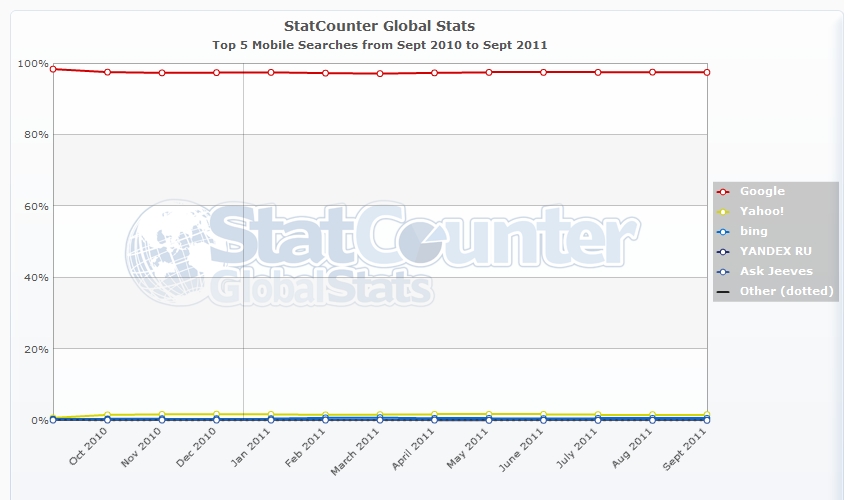The image size is (854, 500).
Task: Click the Google legend marker icon
Action: point(723,191)
